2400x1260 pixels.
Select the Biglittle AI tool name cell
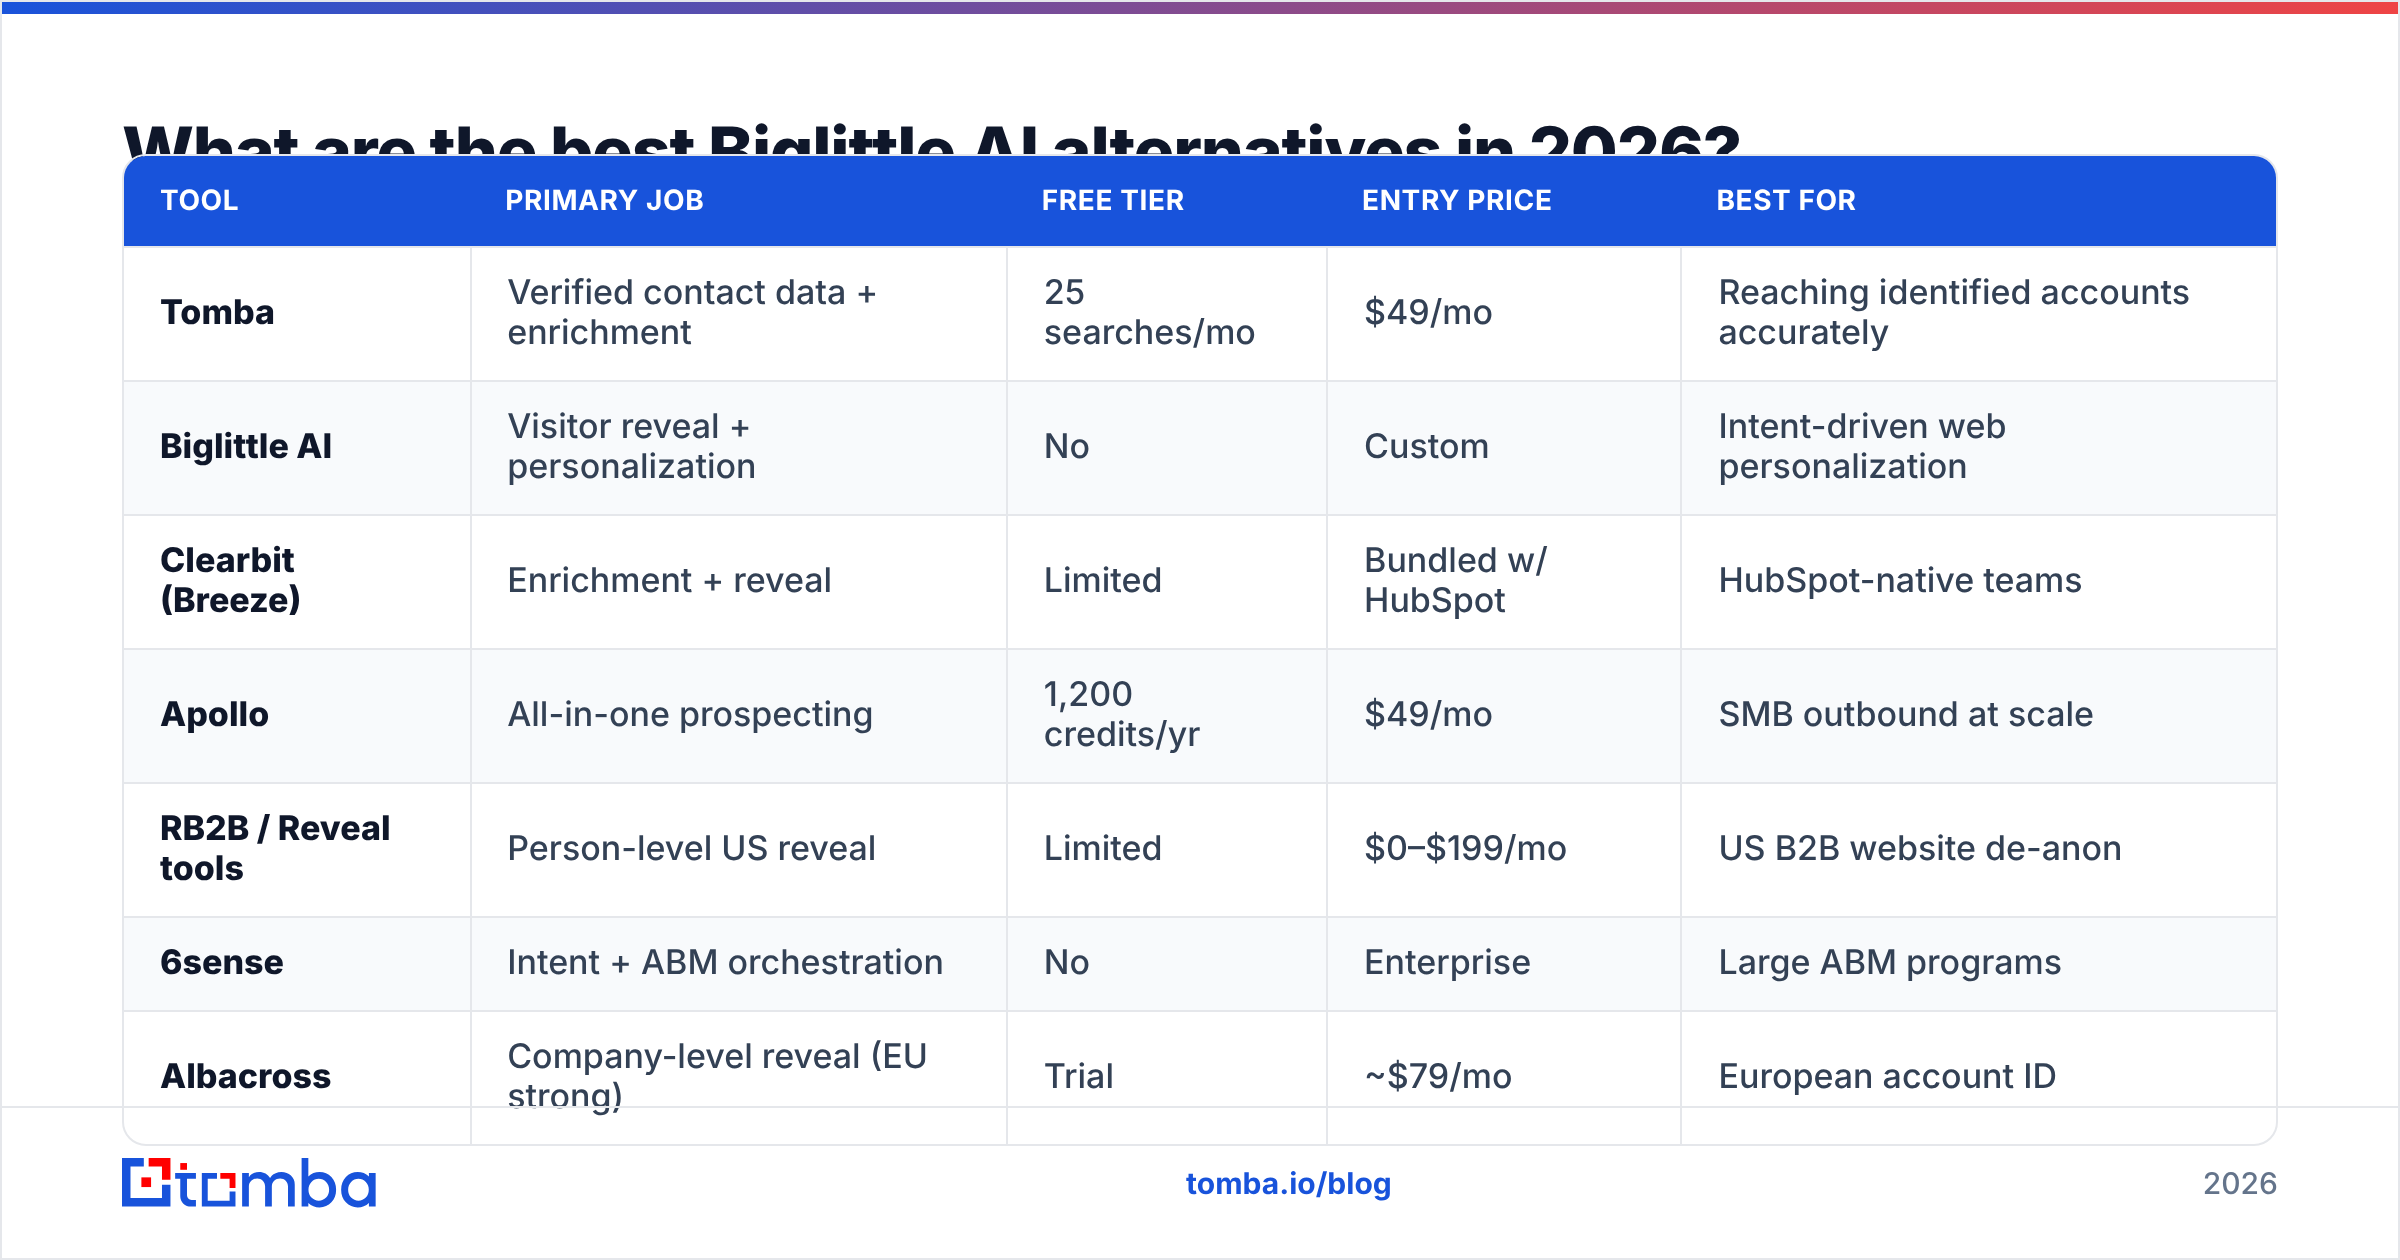point(297,447)
